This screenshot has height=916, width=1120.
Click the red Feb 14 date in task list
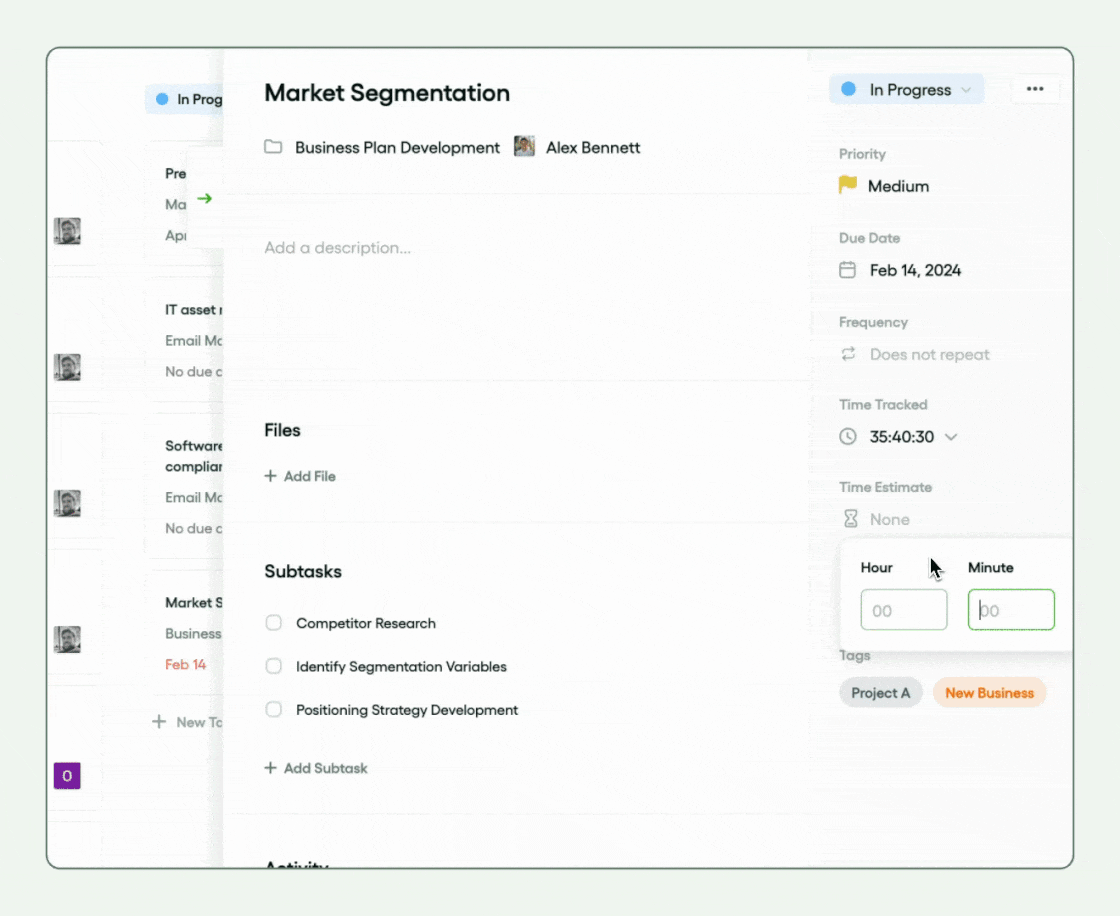(186, 664)
